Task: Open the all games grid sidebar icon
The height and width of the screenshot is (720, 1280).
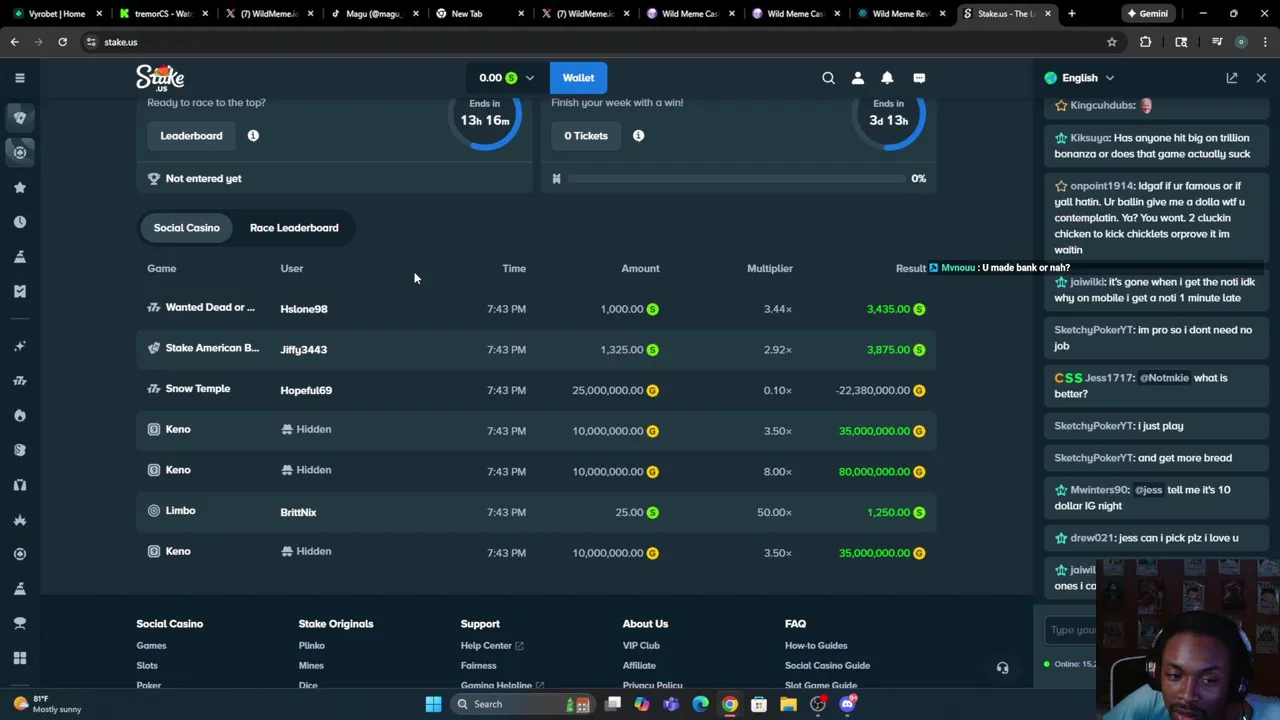Action: click(x=19, y=658)
